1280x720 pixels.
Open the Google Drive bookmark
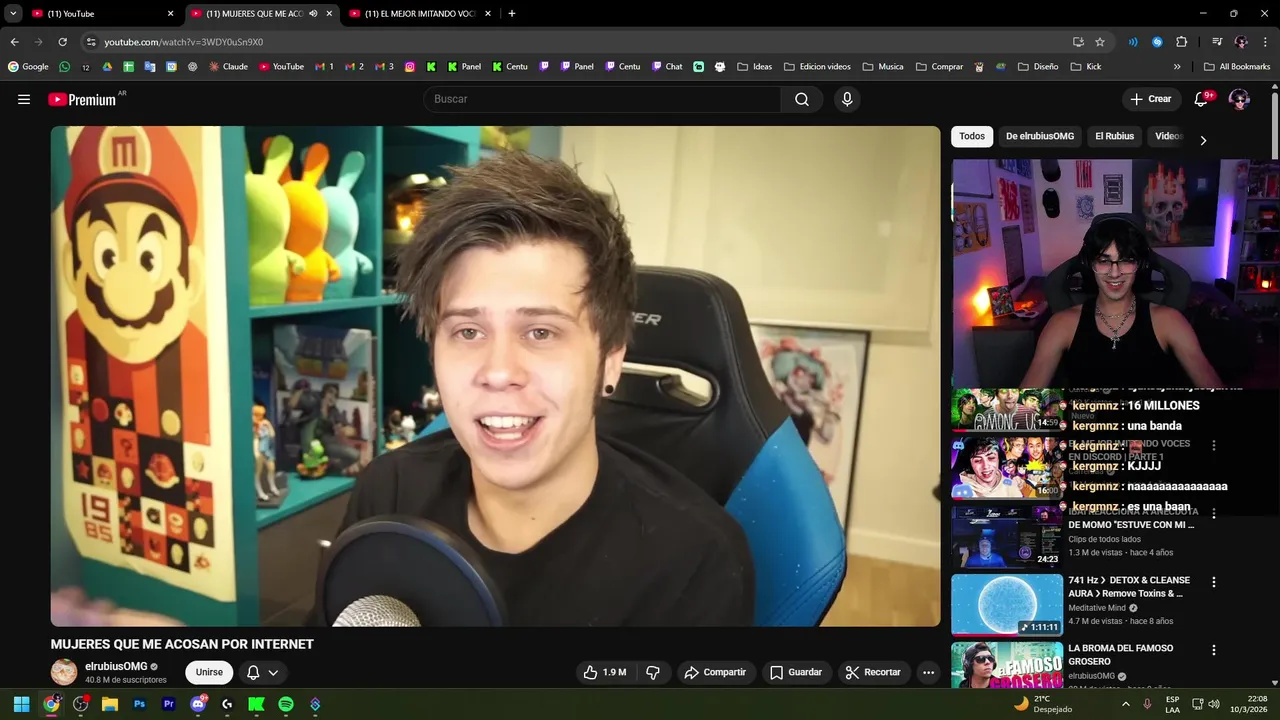107,67
